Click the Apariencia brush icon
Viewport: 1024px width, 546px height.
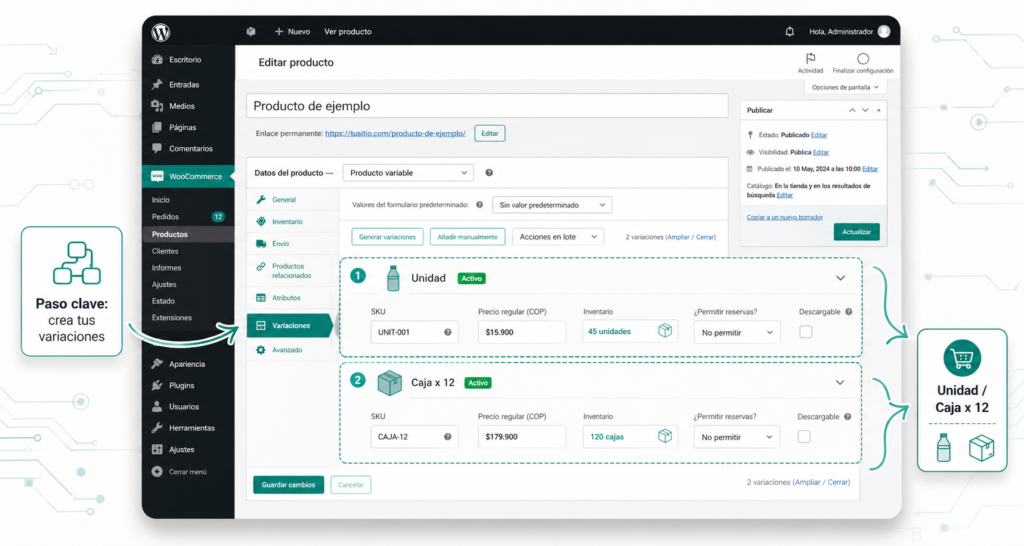(x=157, y=364)
